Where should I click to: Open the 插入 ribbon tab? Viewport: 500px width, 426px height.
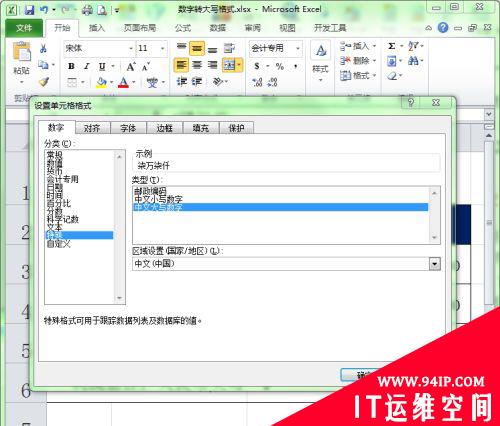[97, 28]
